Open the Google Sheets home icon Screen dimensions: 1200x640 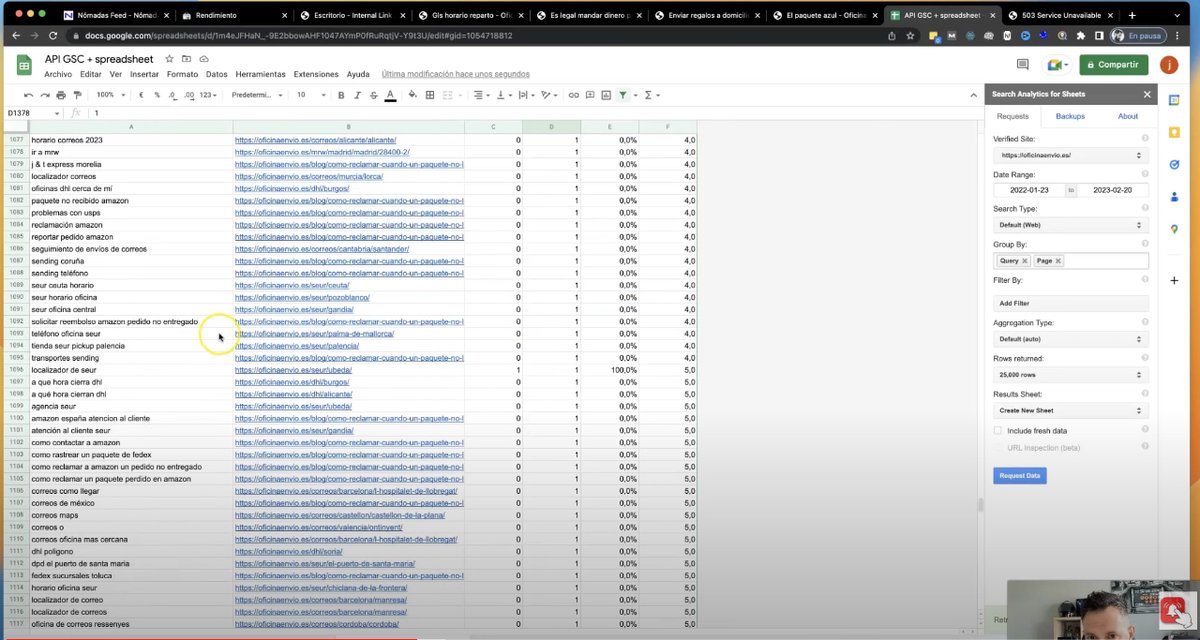point(24,66)
